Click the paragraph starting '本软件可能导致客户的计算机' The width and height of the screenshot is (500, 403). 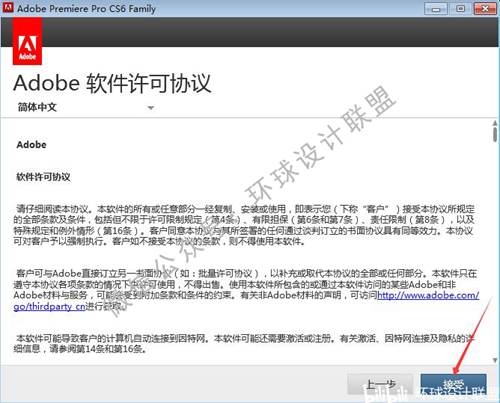(244, 344)
